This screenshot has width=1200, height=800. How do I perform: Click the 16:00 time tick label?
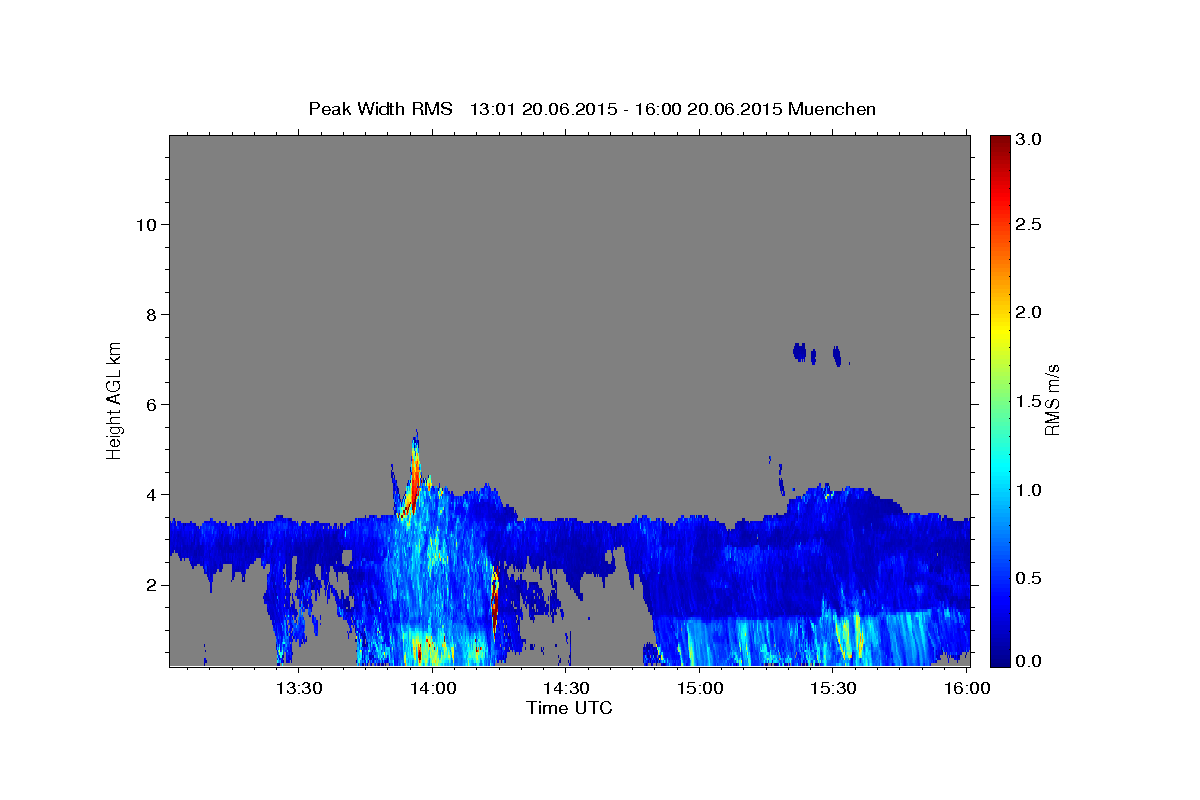coord(966,688)
